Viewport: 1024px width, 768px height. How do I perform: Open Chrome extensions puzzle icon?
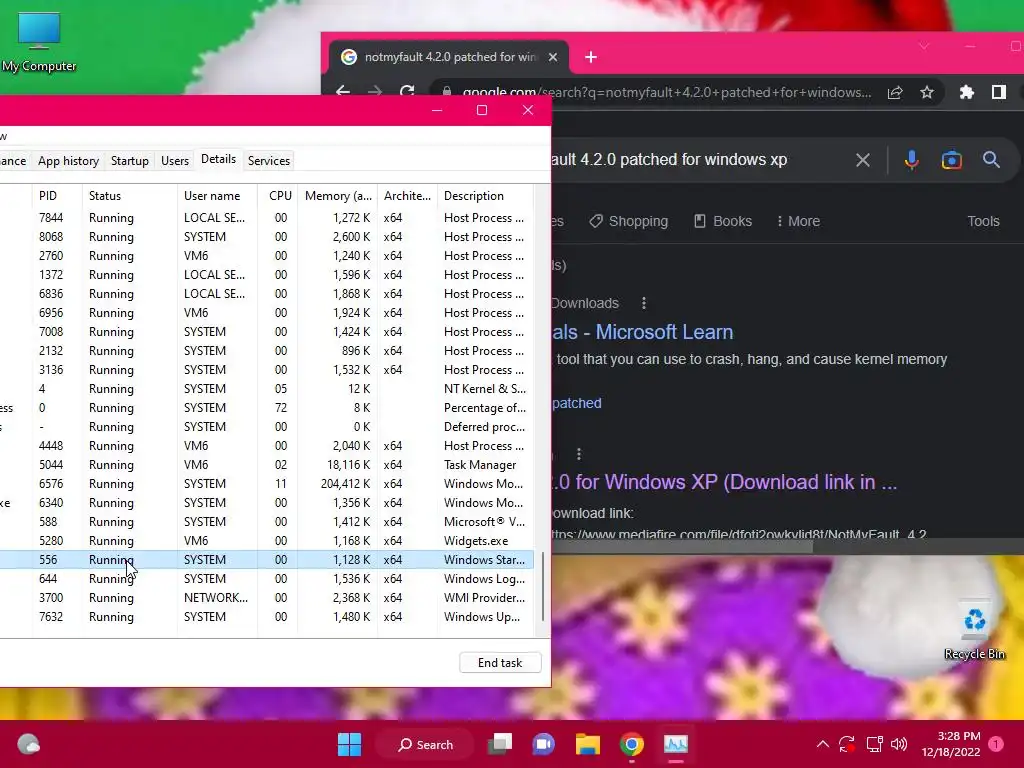pos(967,93)
